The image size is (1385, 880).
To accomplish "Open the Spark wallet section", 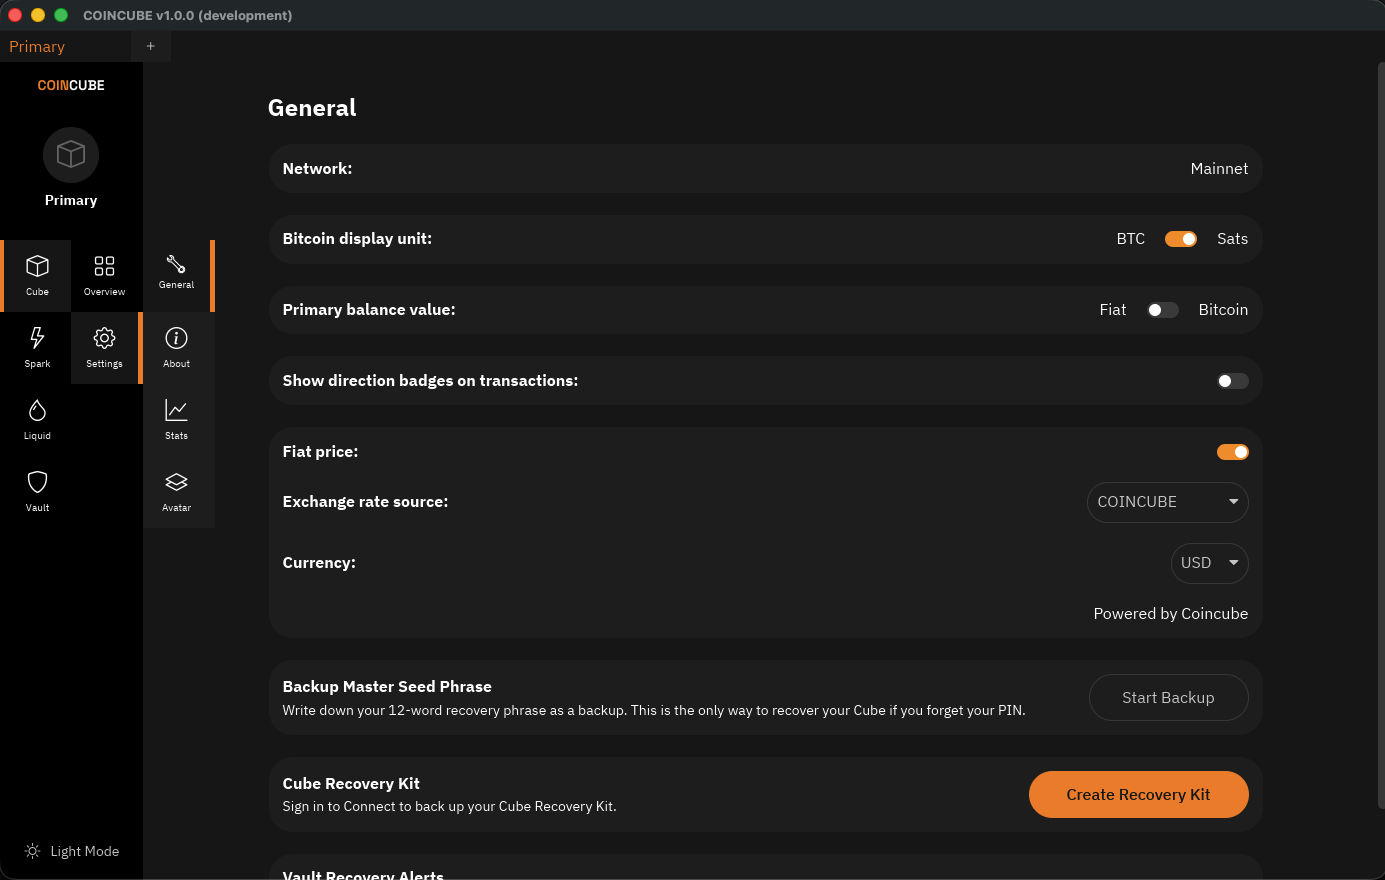I will 37,348.
